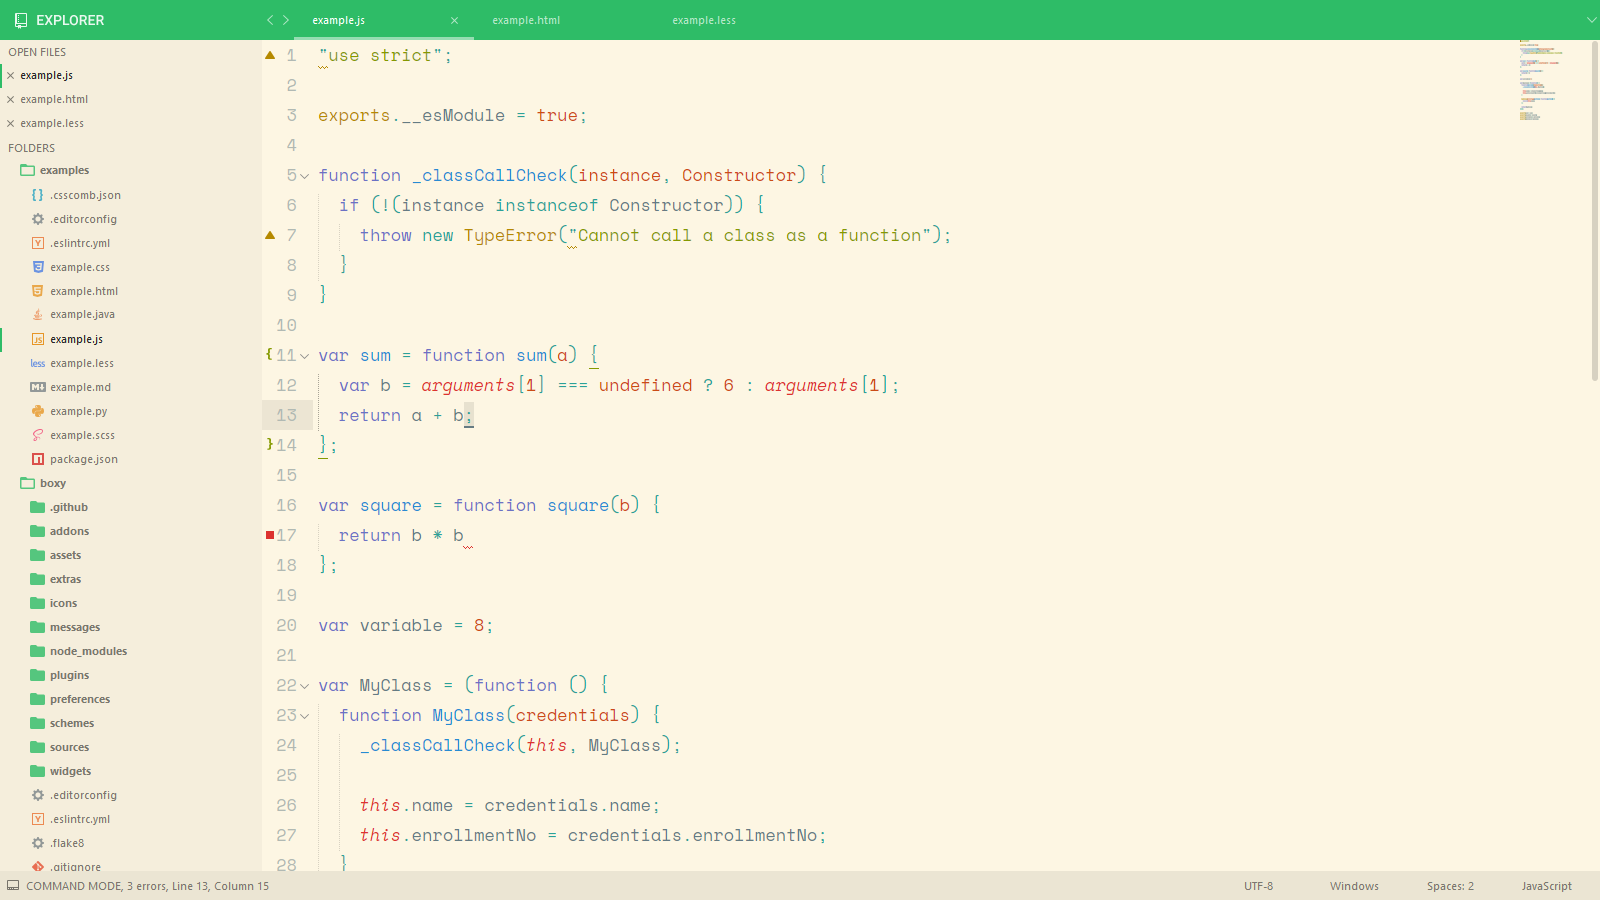
Task: Click the CSS icon beside example.css
Action: (x=37, y=267)
